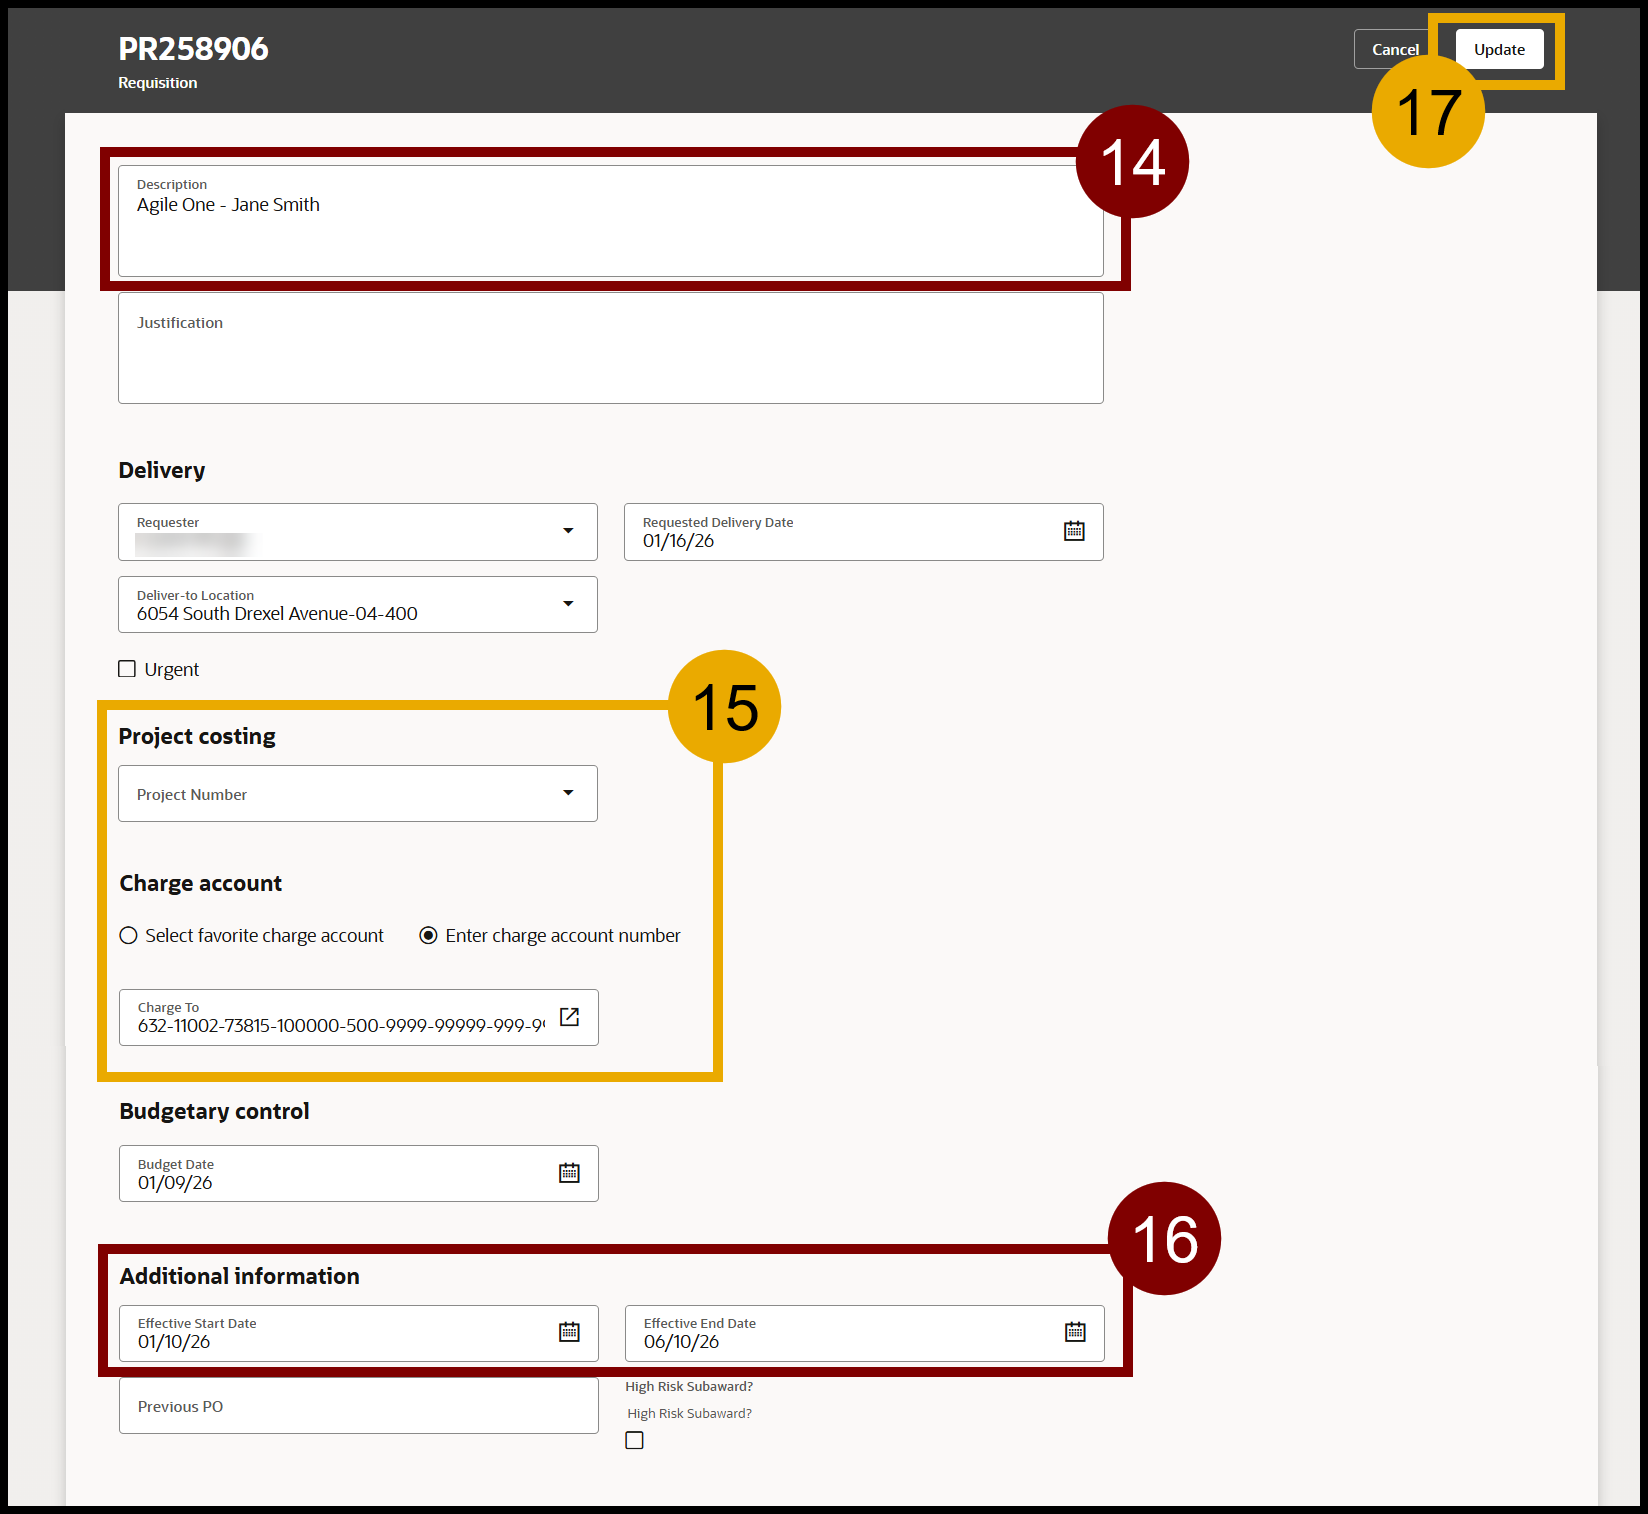Check the Urgent checkbox
Image resolution: width=1648 pixels, height=1514 pixels.
[127, 669]
